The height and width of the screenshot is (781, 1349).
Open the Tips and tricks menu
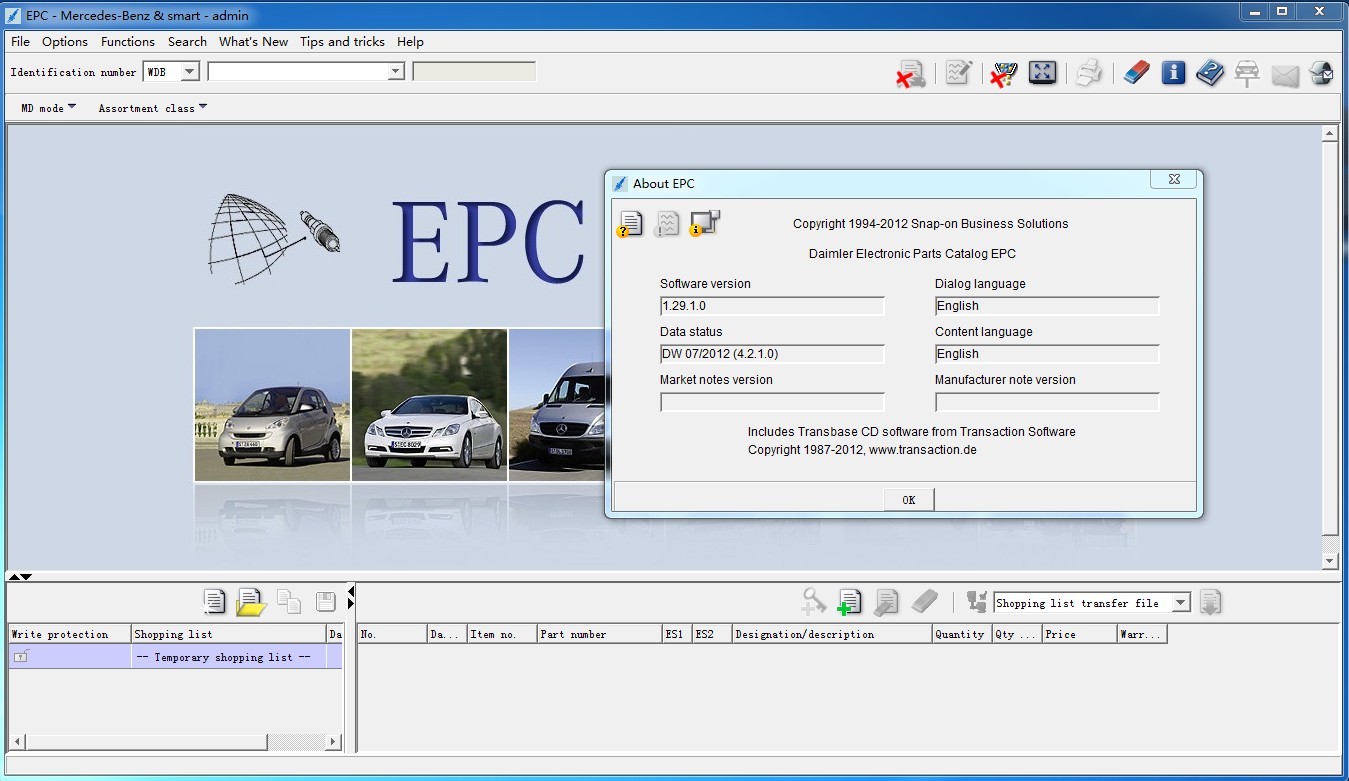point(342,41)
